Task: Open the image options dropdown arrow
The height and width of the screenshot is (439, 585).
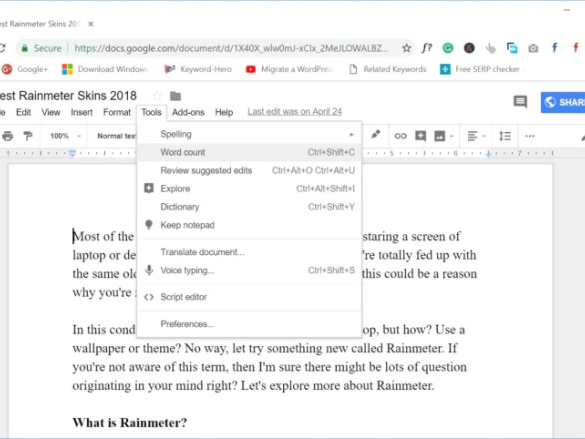Action: [451, 136]
